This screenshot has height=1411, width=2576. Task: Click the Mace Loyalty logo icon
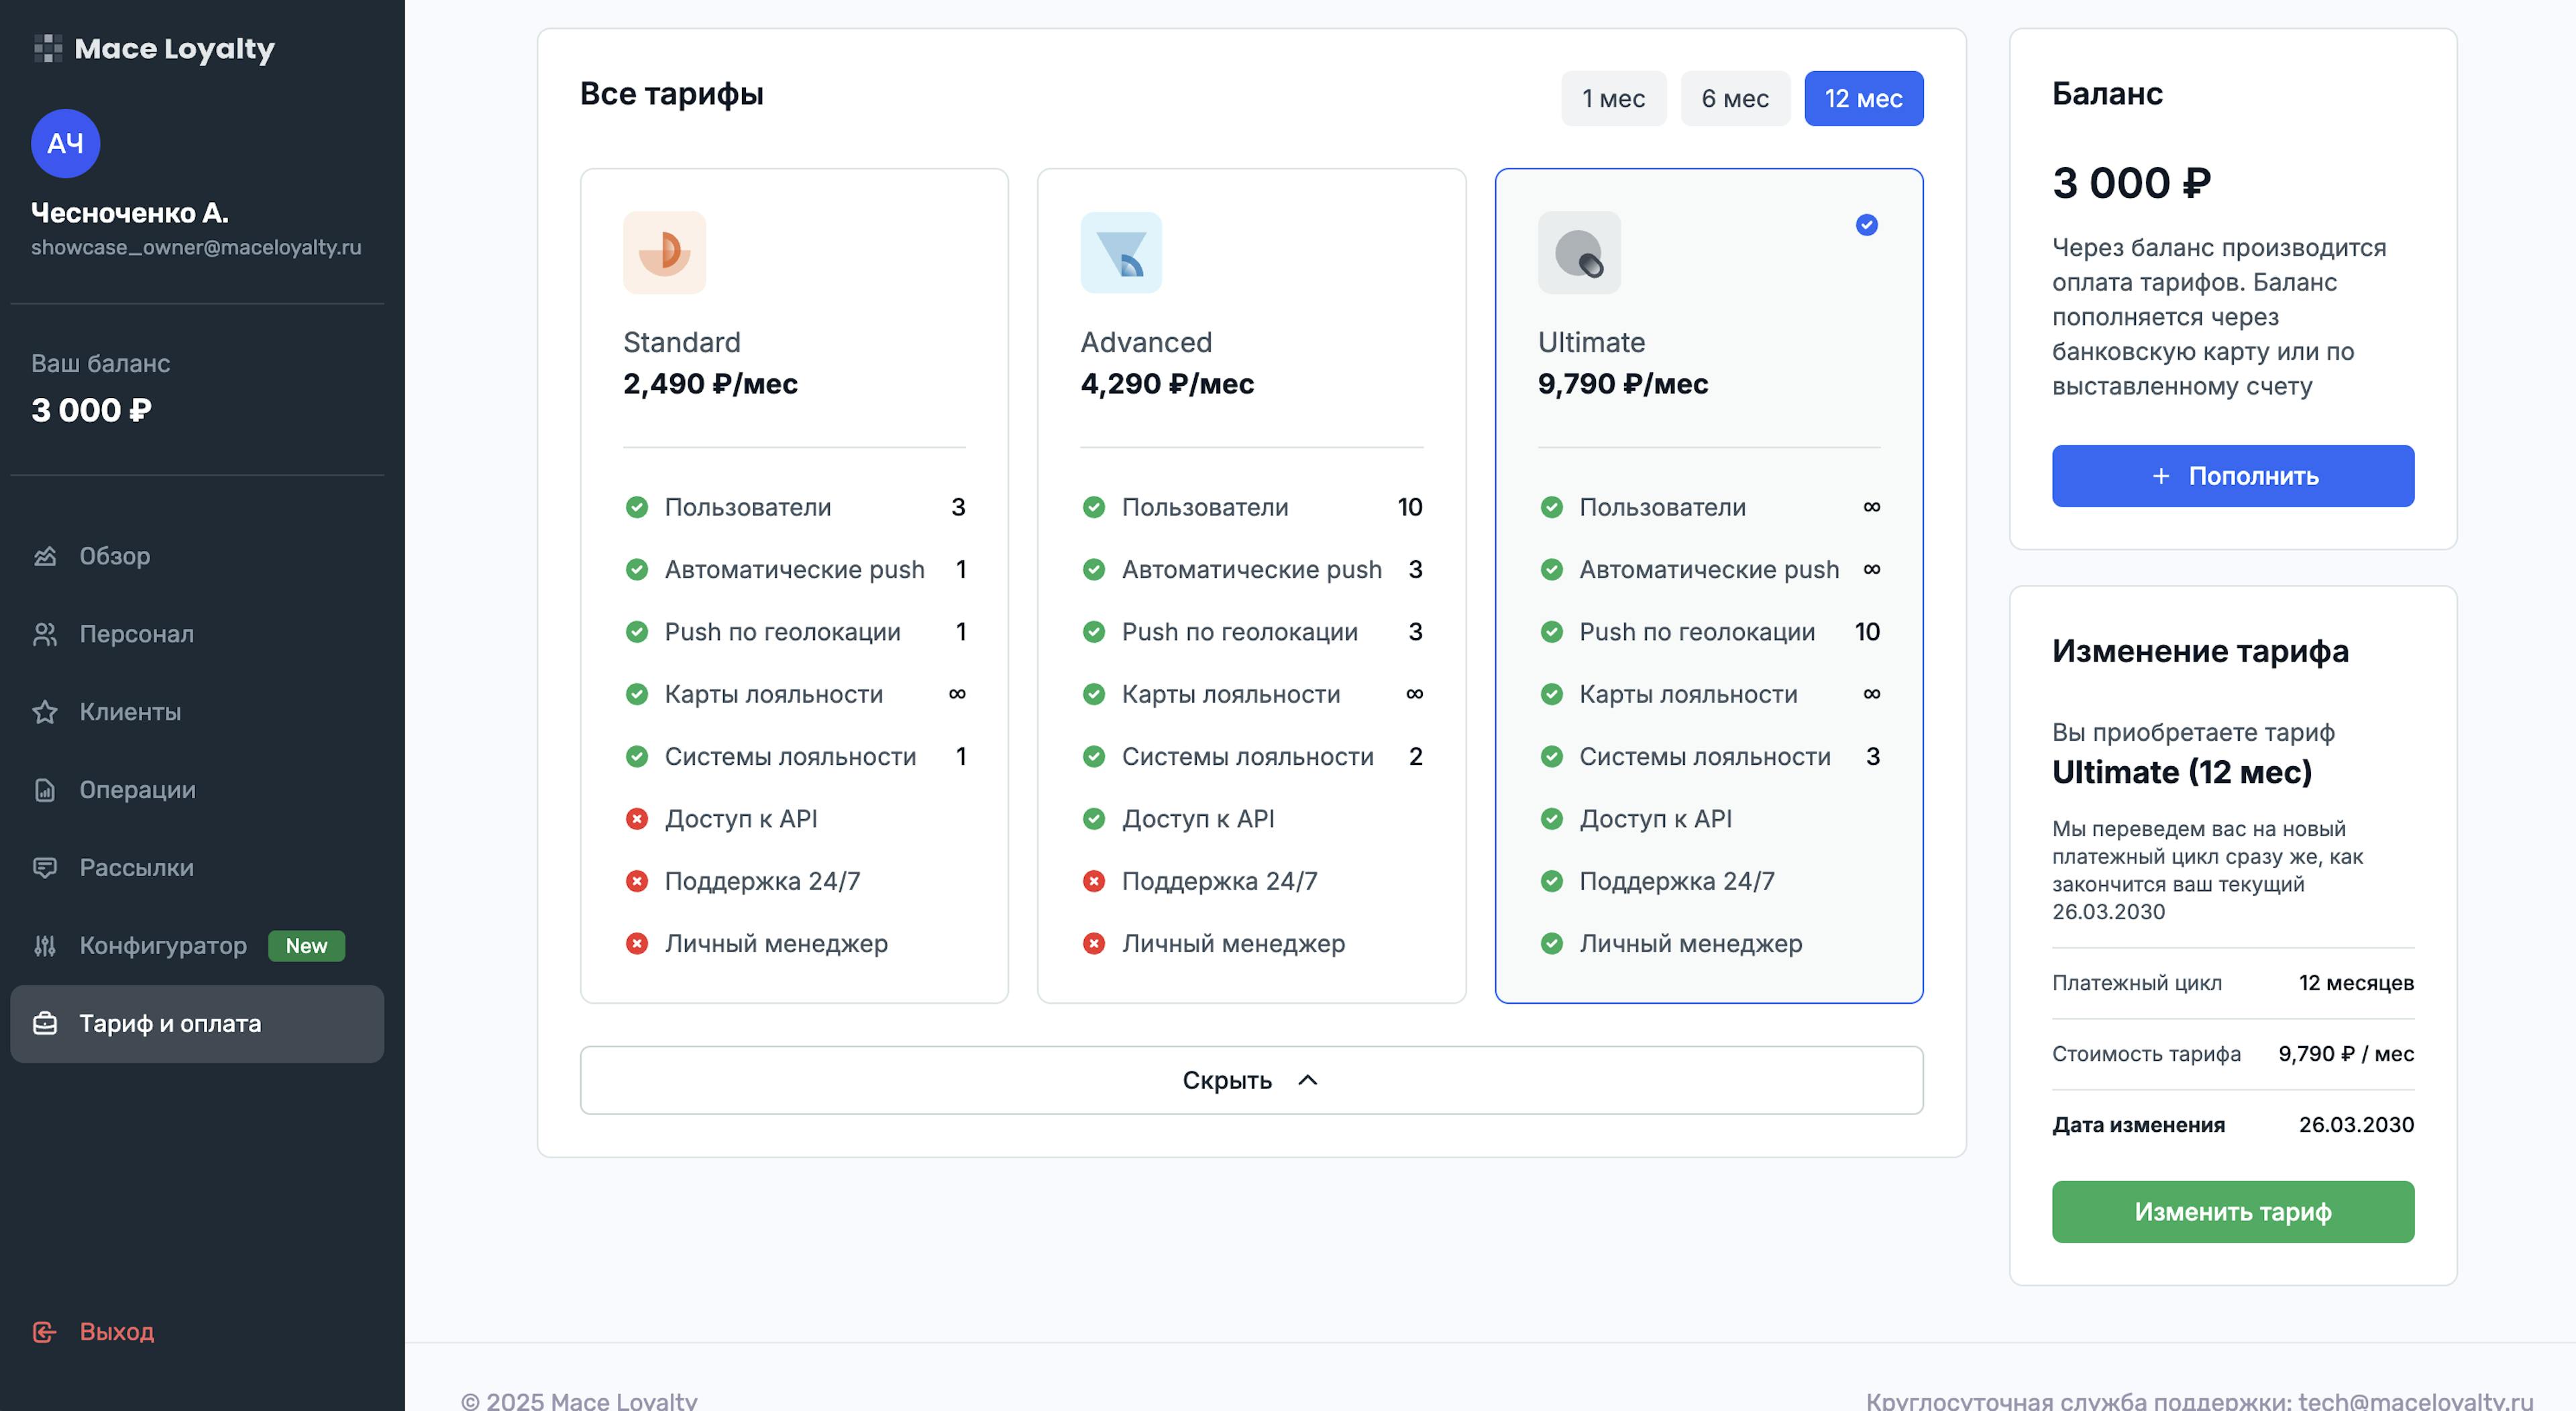pyautogui.click(x=48, y=48)
